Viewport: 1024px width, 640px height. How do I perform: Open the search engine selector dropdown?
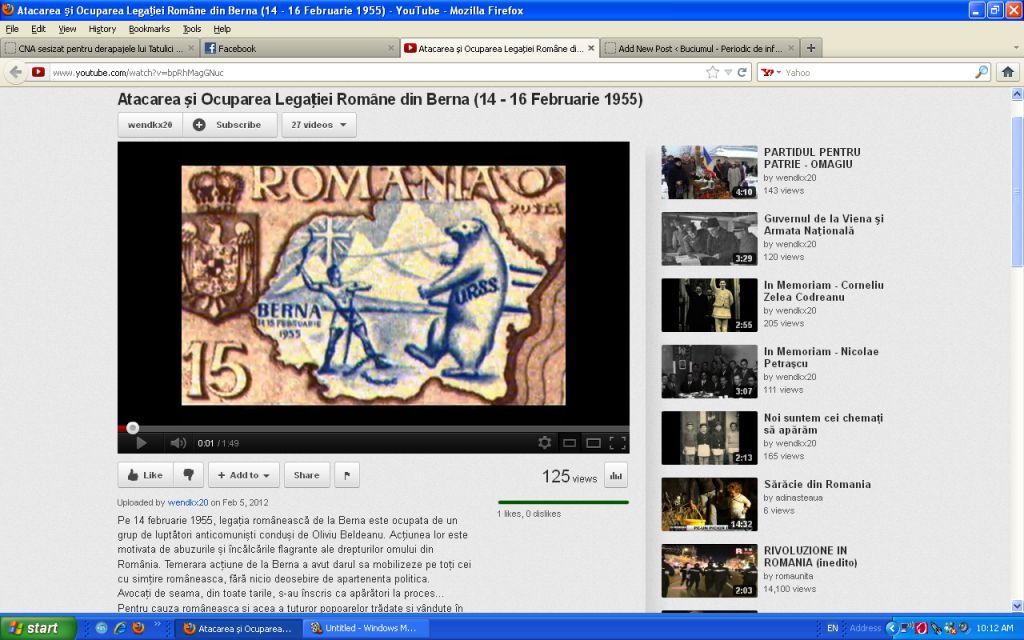(772, 72)
